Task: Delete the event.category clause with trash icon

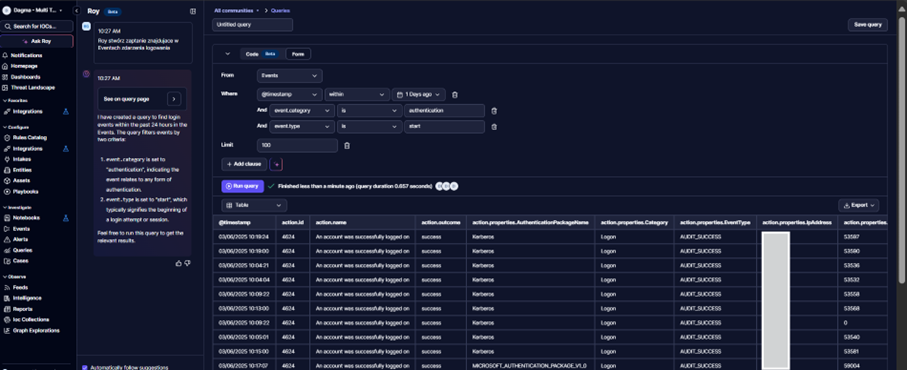Action: pos(494,110)
